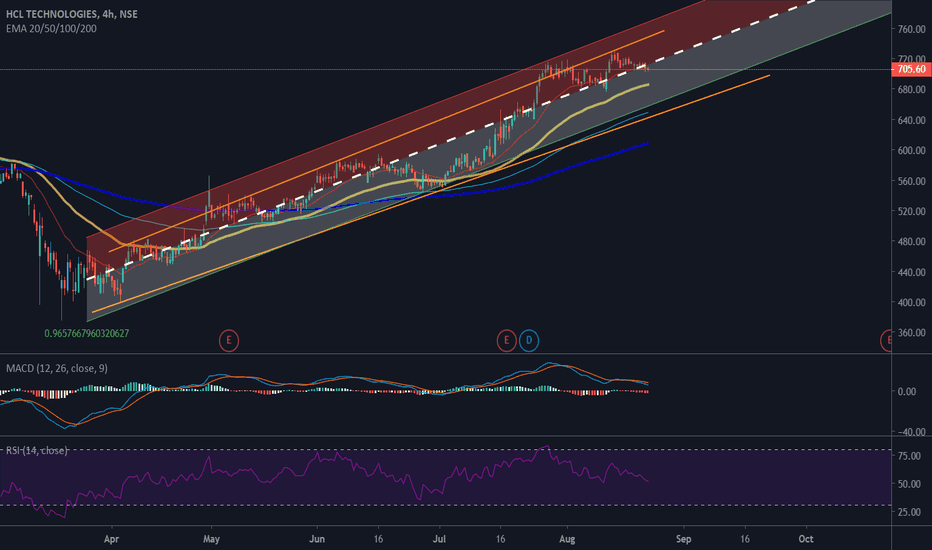Click the Aug label on time axis
Viewport: 932px width, 550px height.
(567, 539)
